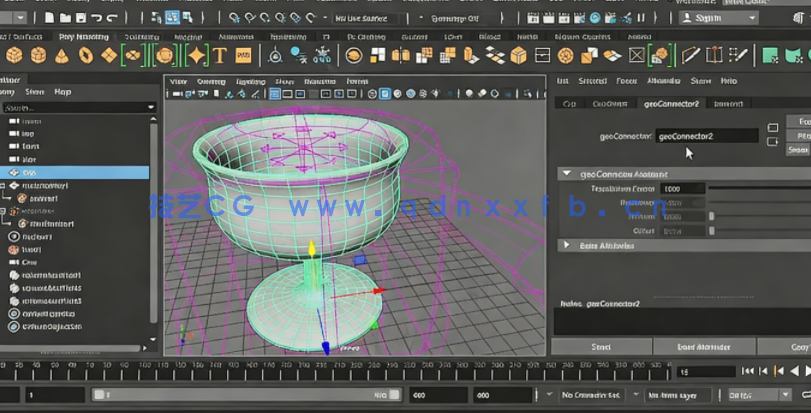Open the outliner search dropdown arrow
Viewport: 811px width, 413px height.
pos(151,107)
